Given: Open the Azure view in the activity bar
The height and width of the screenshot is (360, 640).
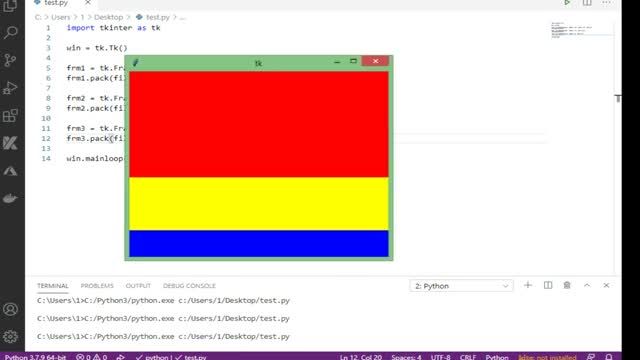Looking at the screenshot, I should click(x=10, y=171).
